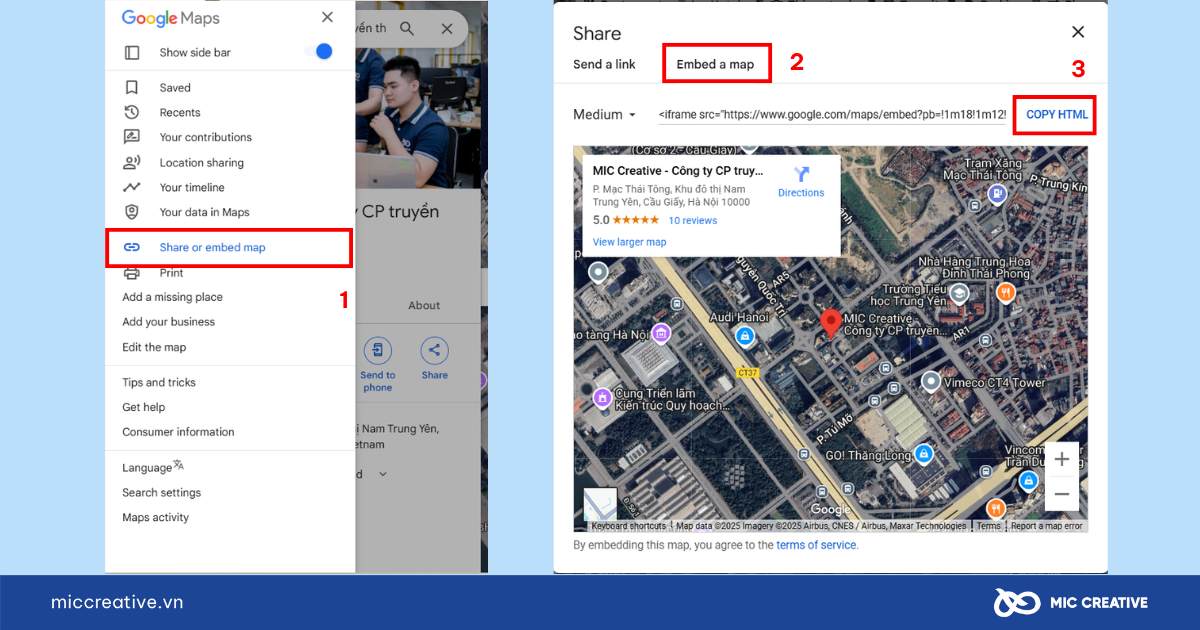Screen dimensions: 1200x630
Task: Click Keyboard shortcuts on the map
Action: tap(628, 526)
